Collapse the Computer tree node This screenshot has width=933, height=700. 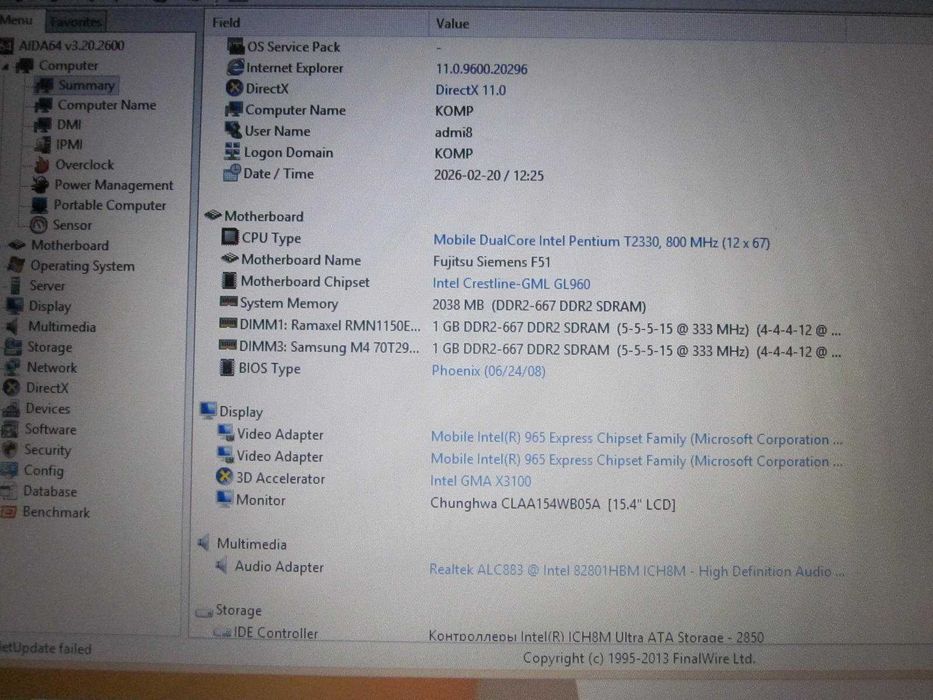pyautogui.click(x=5, y=66)
